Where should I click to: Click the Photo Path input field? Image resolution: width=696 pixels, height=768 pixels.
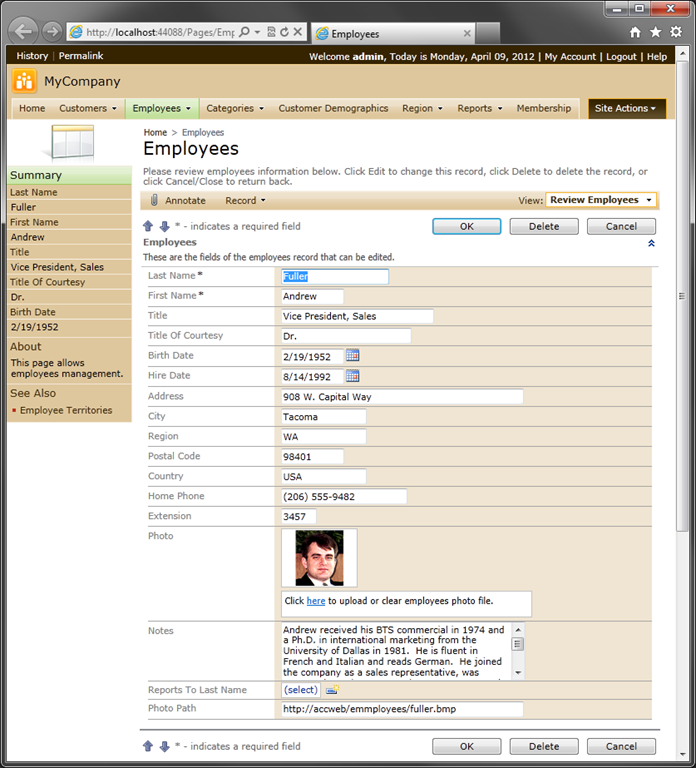click(x=402, y=709)
